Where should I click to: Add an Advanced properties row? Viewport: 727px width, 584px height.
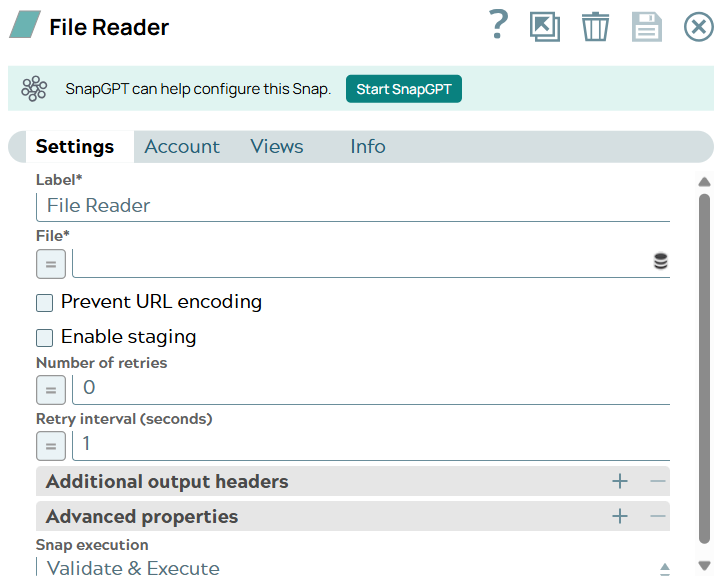(620, 517)
